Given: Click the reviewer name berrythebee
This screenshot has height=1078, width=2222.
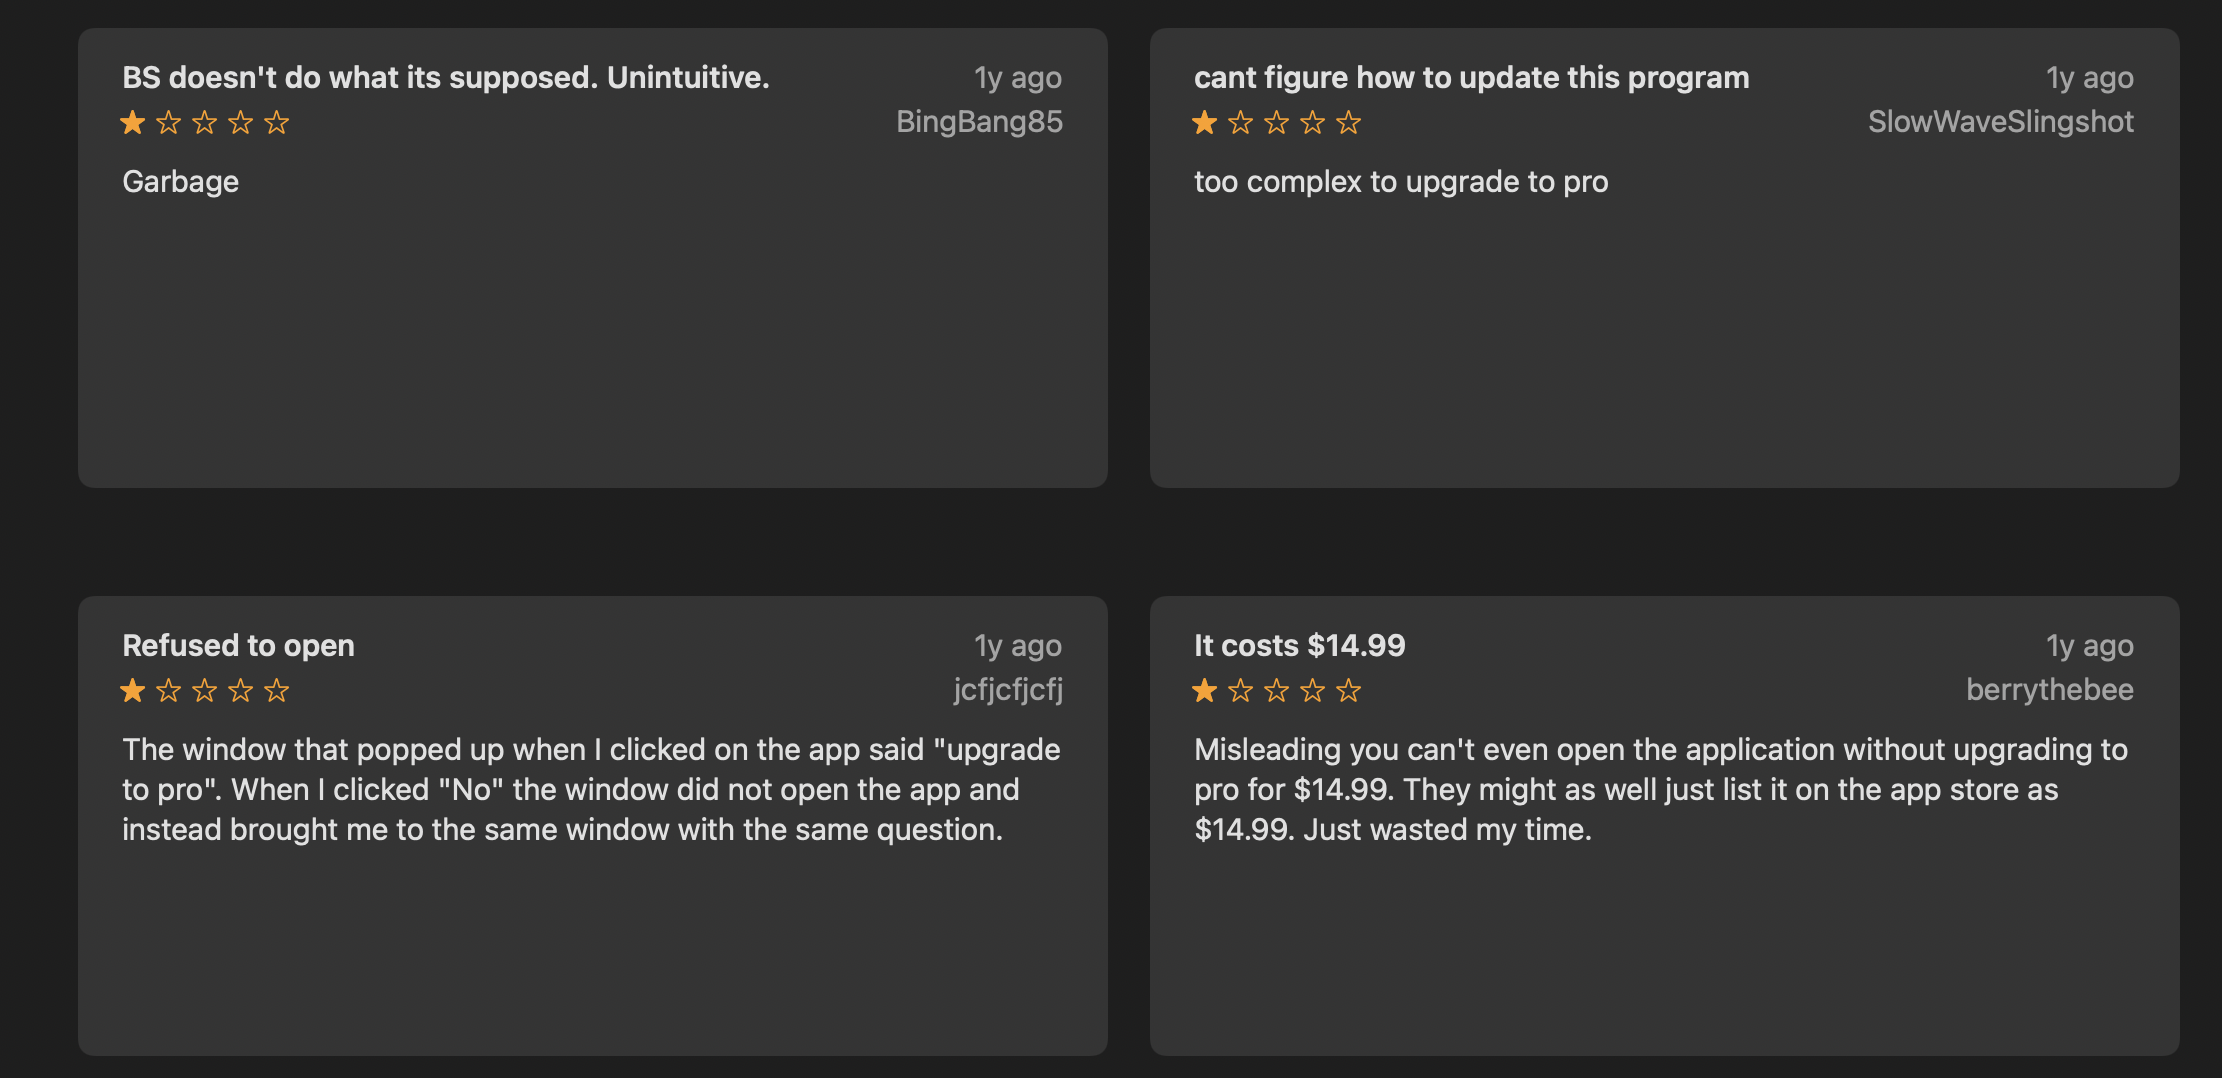Looking at the screenshot, I should tap(2049, 690).
